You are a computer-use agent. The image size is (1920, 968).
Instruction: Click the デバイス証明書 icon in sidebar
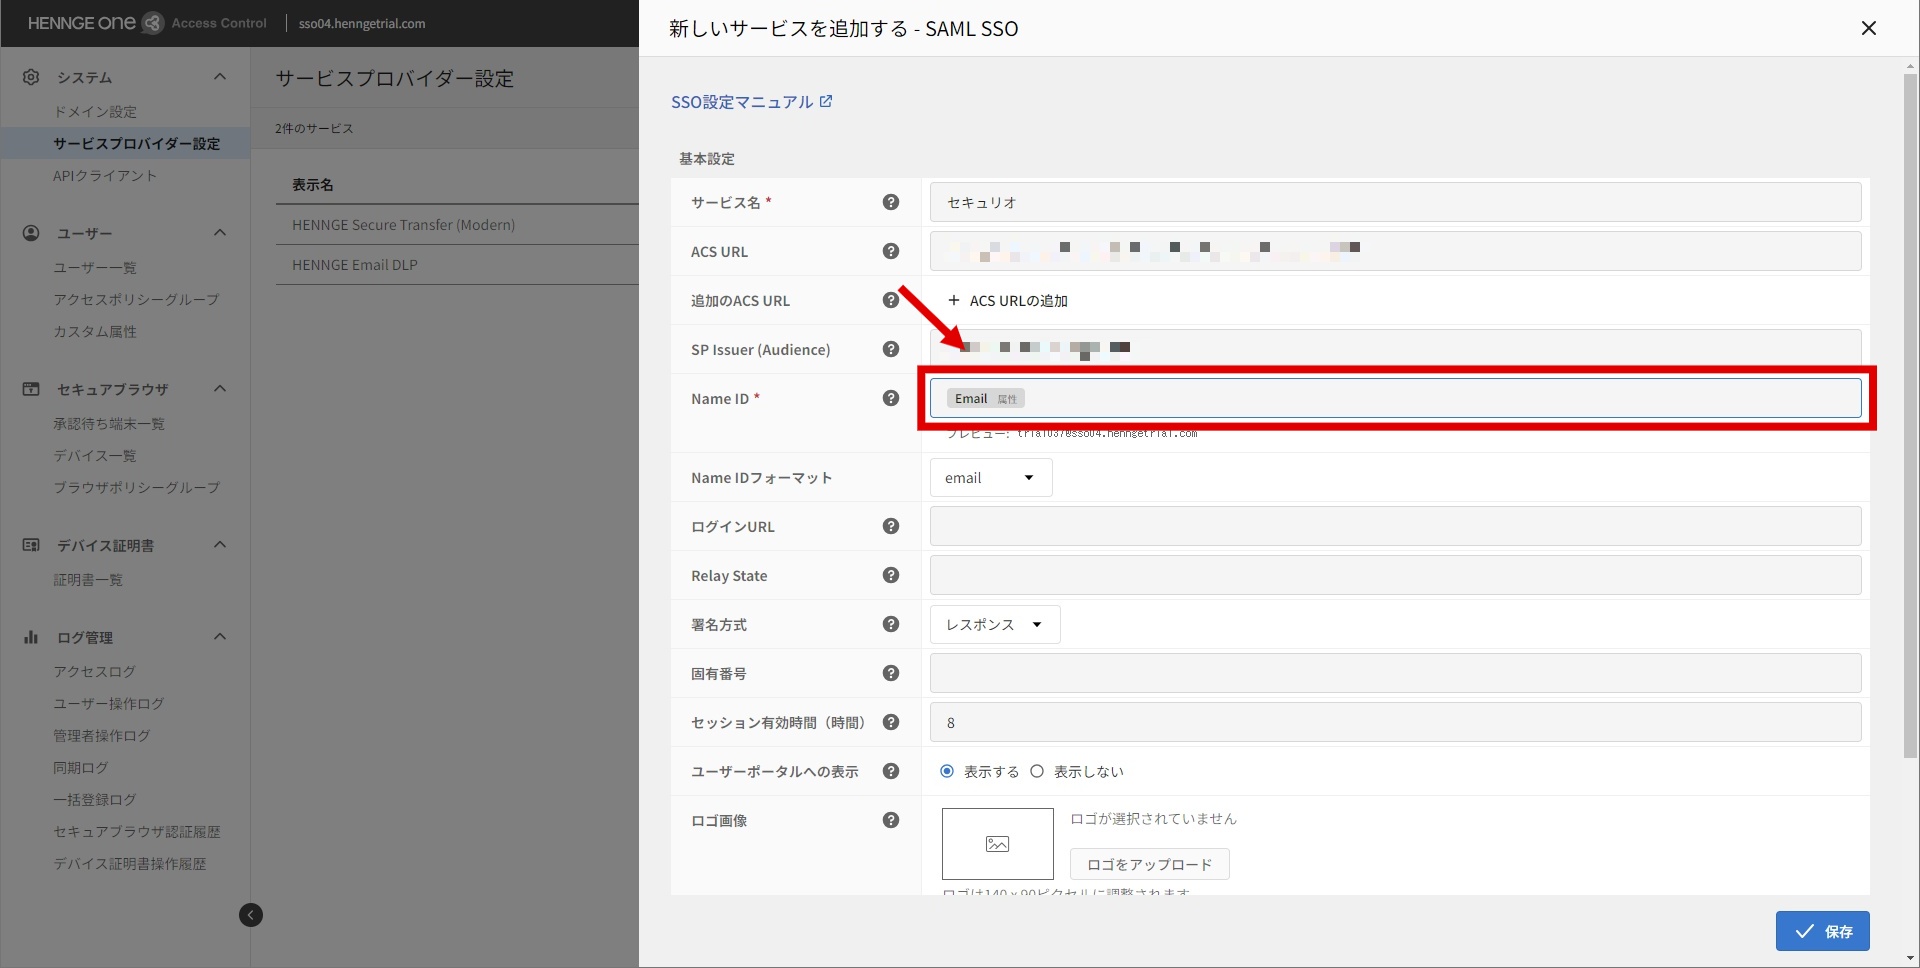pyautogui.click(x=31, y=545)
